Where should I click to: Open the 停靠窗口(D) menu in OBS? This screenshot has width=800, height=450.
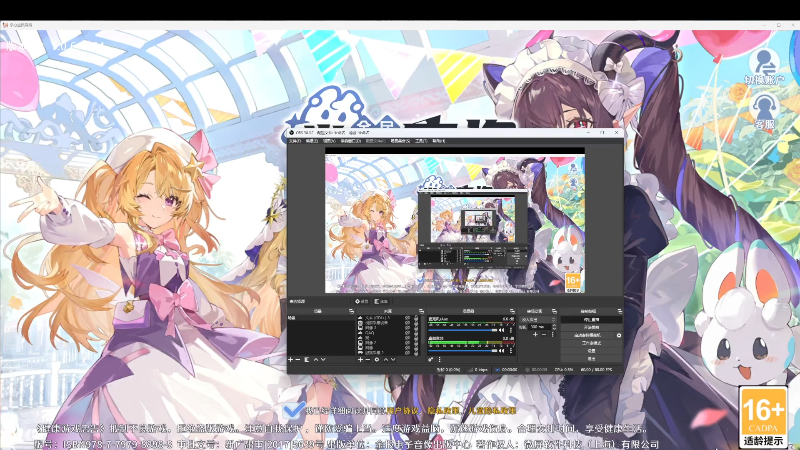(x=351, y=141)
